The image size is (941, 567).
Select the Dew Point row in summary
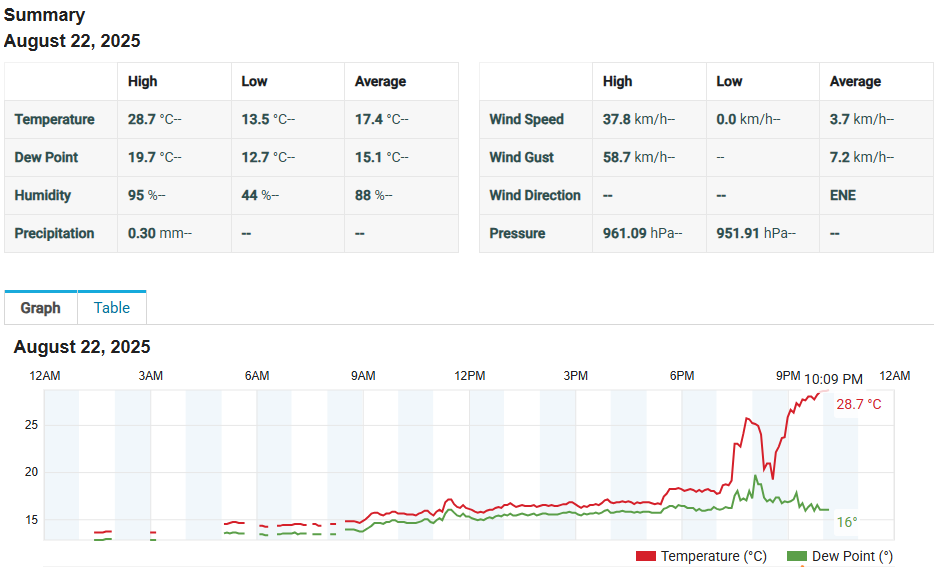coord(46,157)
